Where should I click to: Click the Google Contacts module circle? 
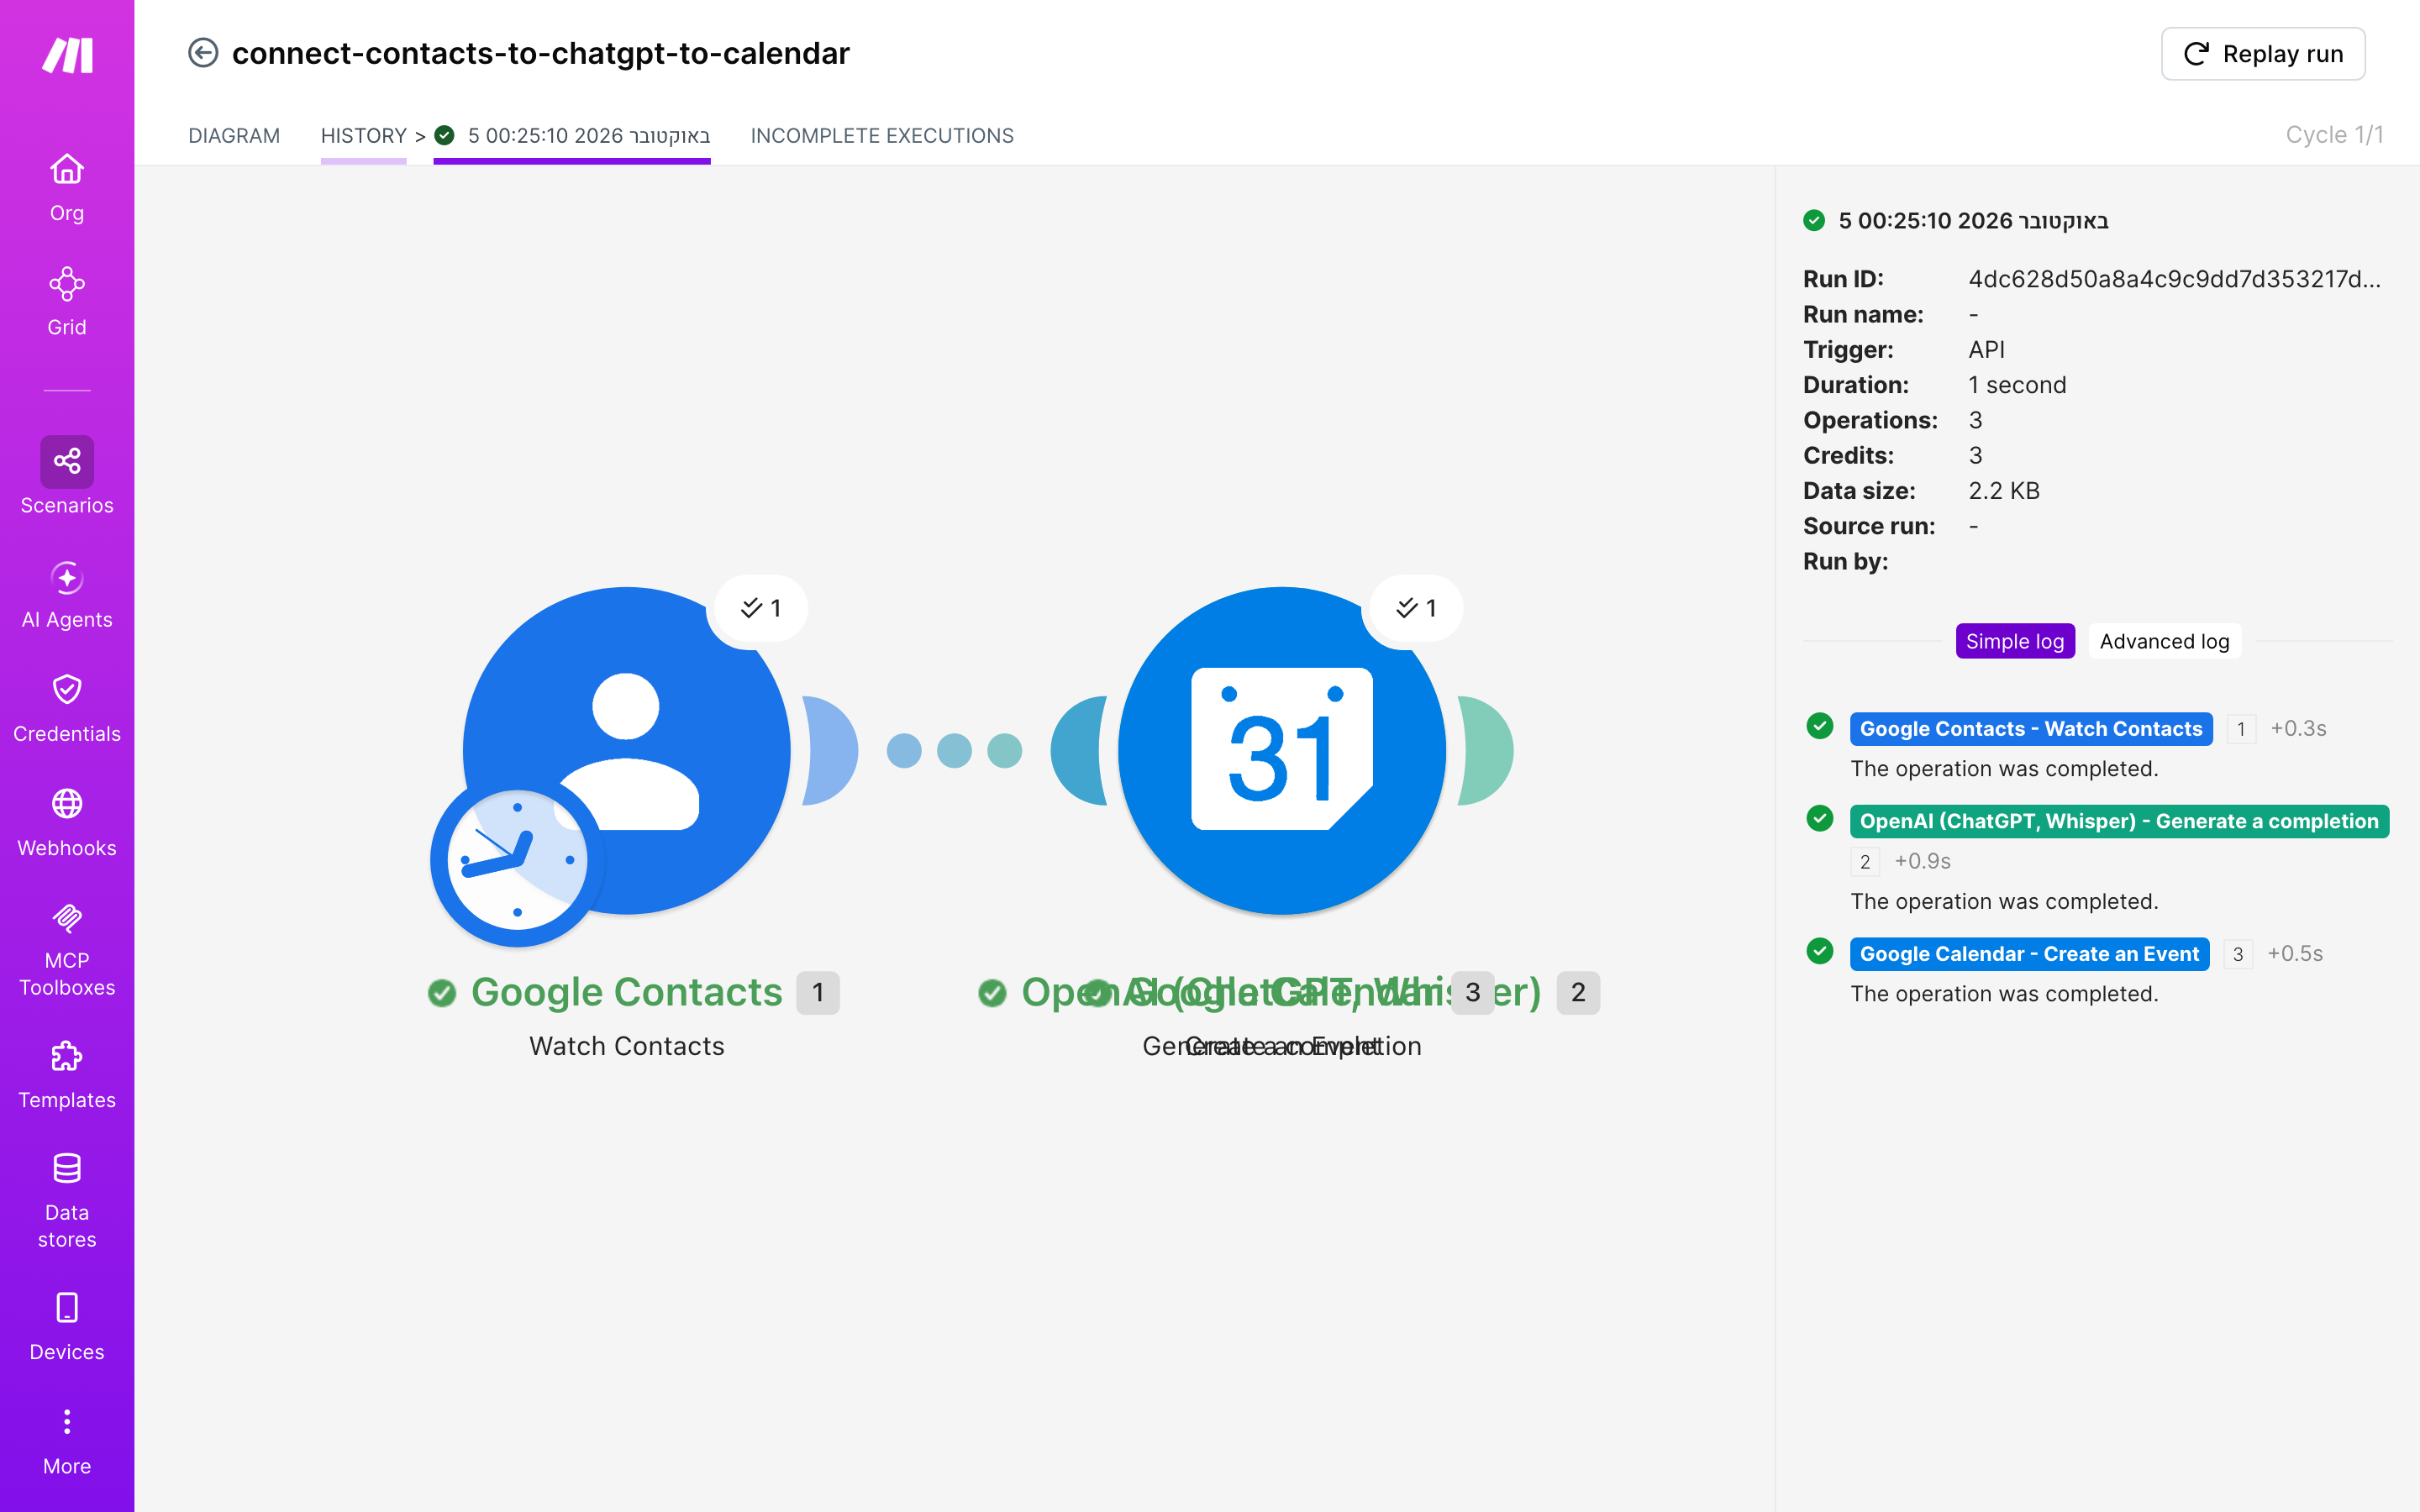pos(627,750)
